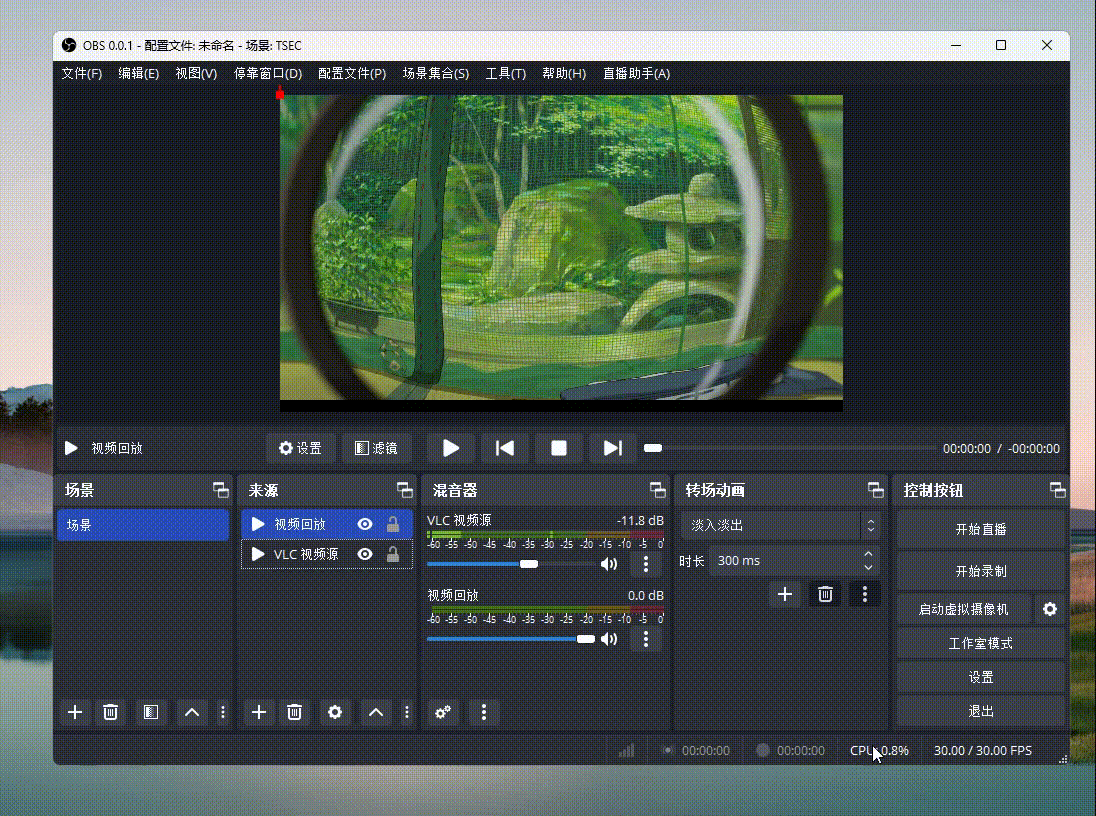The width and height of the screenshot is (1096, 816).
Task: Open VLC 视频源 mixer options menu
Action: pos(646,564)
